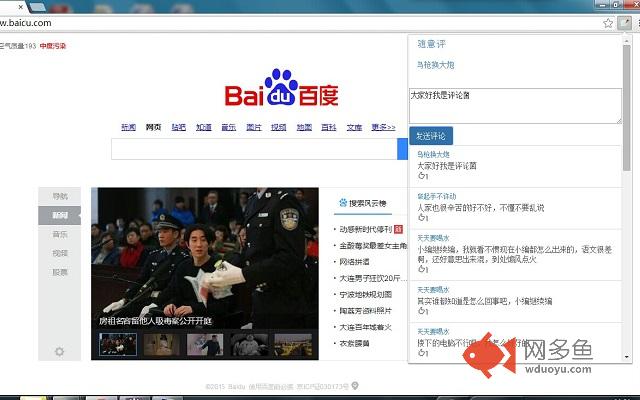
Task: Select the fourth news carousel thumbnail
Action: 249,344
